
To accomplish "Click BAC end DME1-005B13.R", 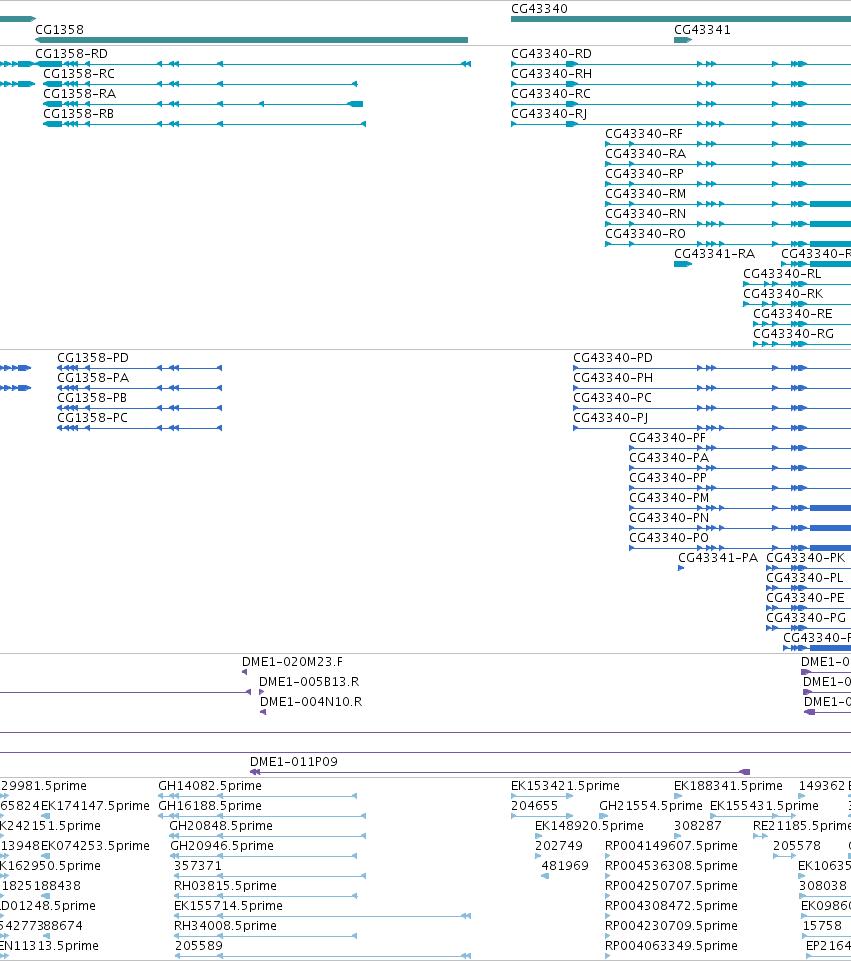I will (x=309, y=682).
